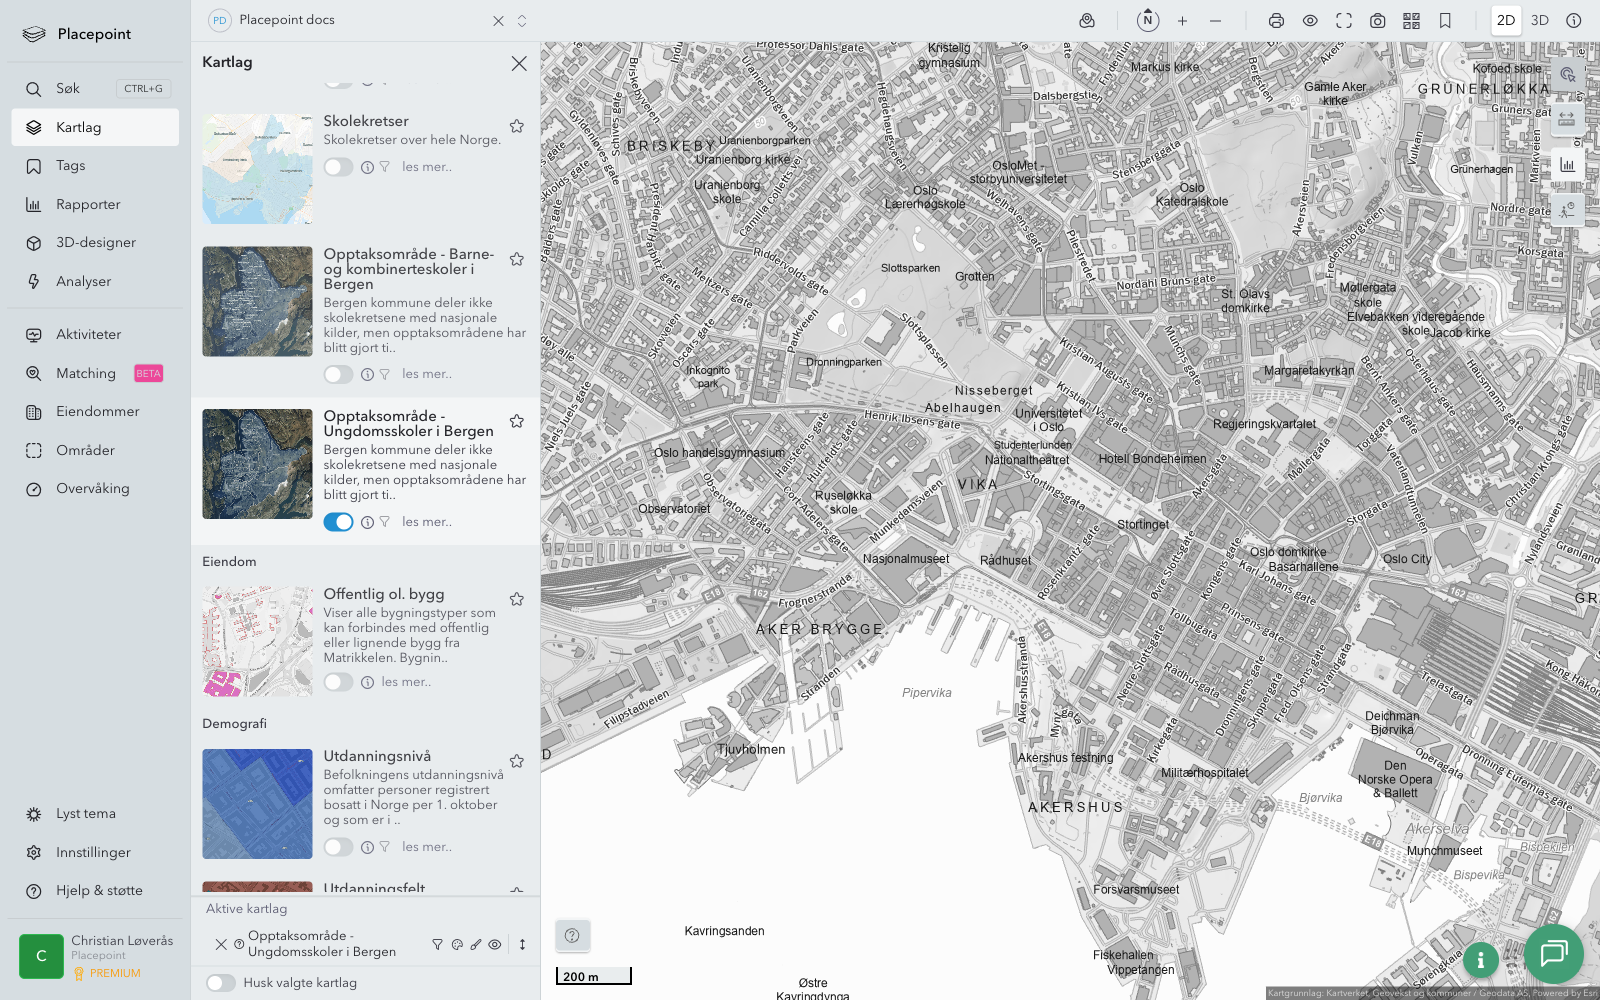Open Hjelp & støtte link
This screenshot has height=1000, width=1600.
click(99, 891)
